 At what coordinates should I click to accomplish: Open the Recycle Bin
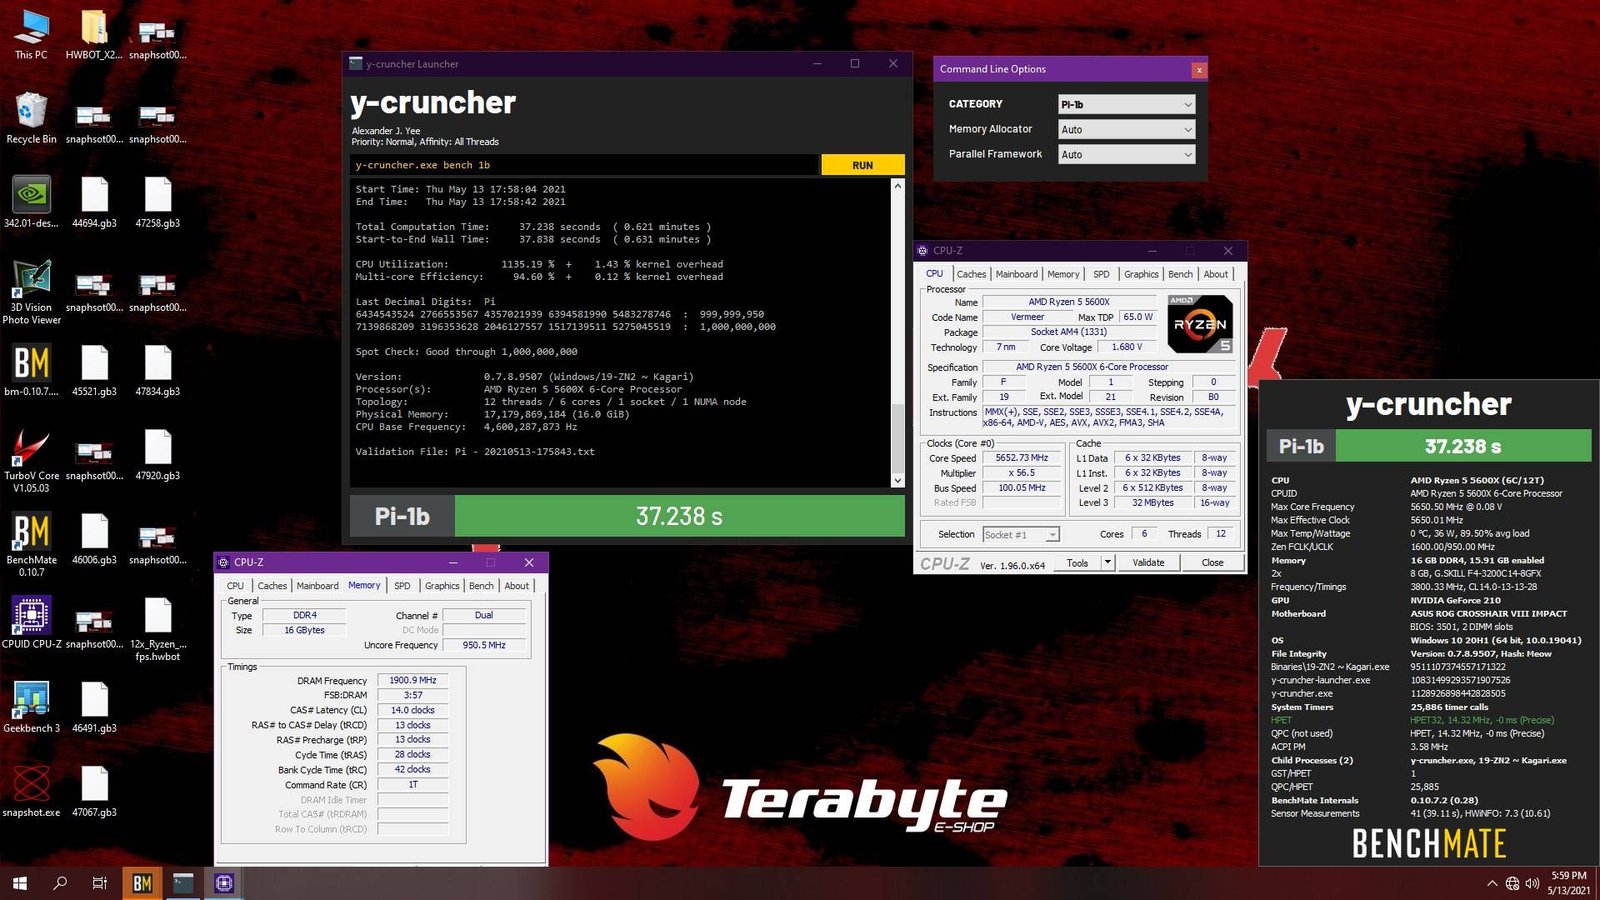pos(31,112)
